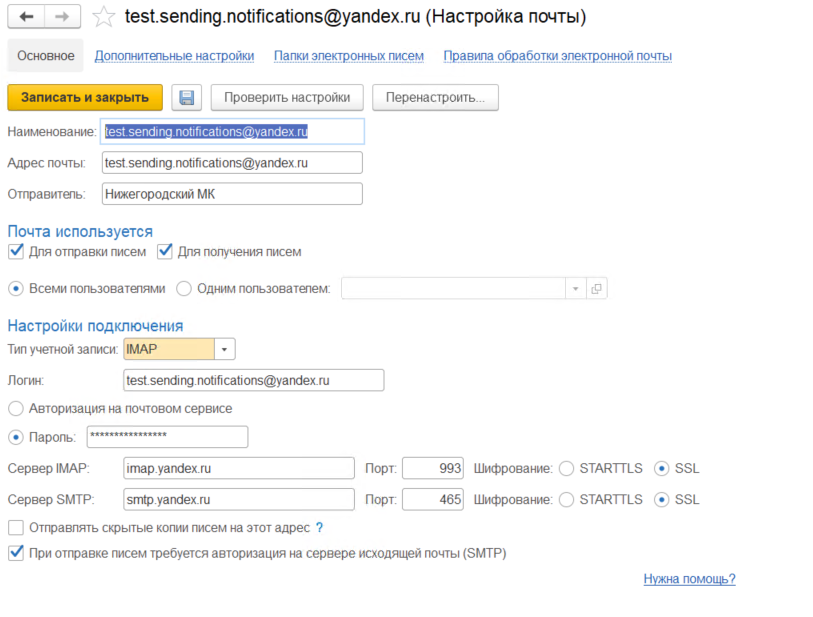
Task: Uncheck 'Для отправки писем' checkbox
Action: point(16,252)
